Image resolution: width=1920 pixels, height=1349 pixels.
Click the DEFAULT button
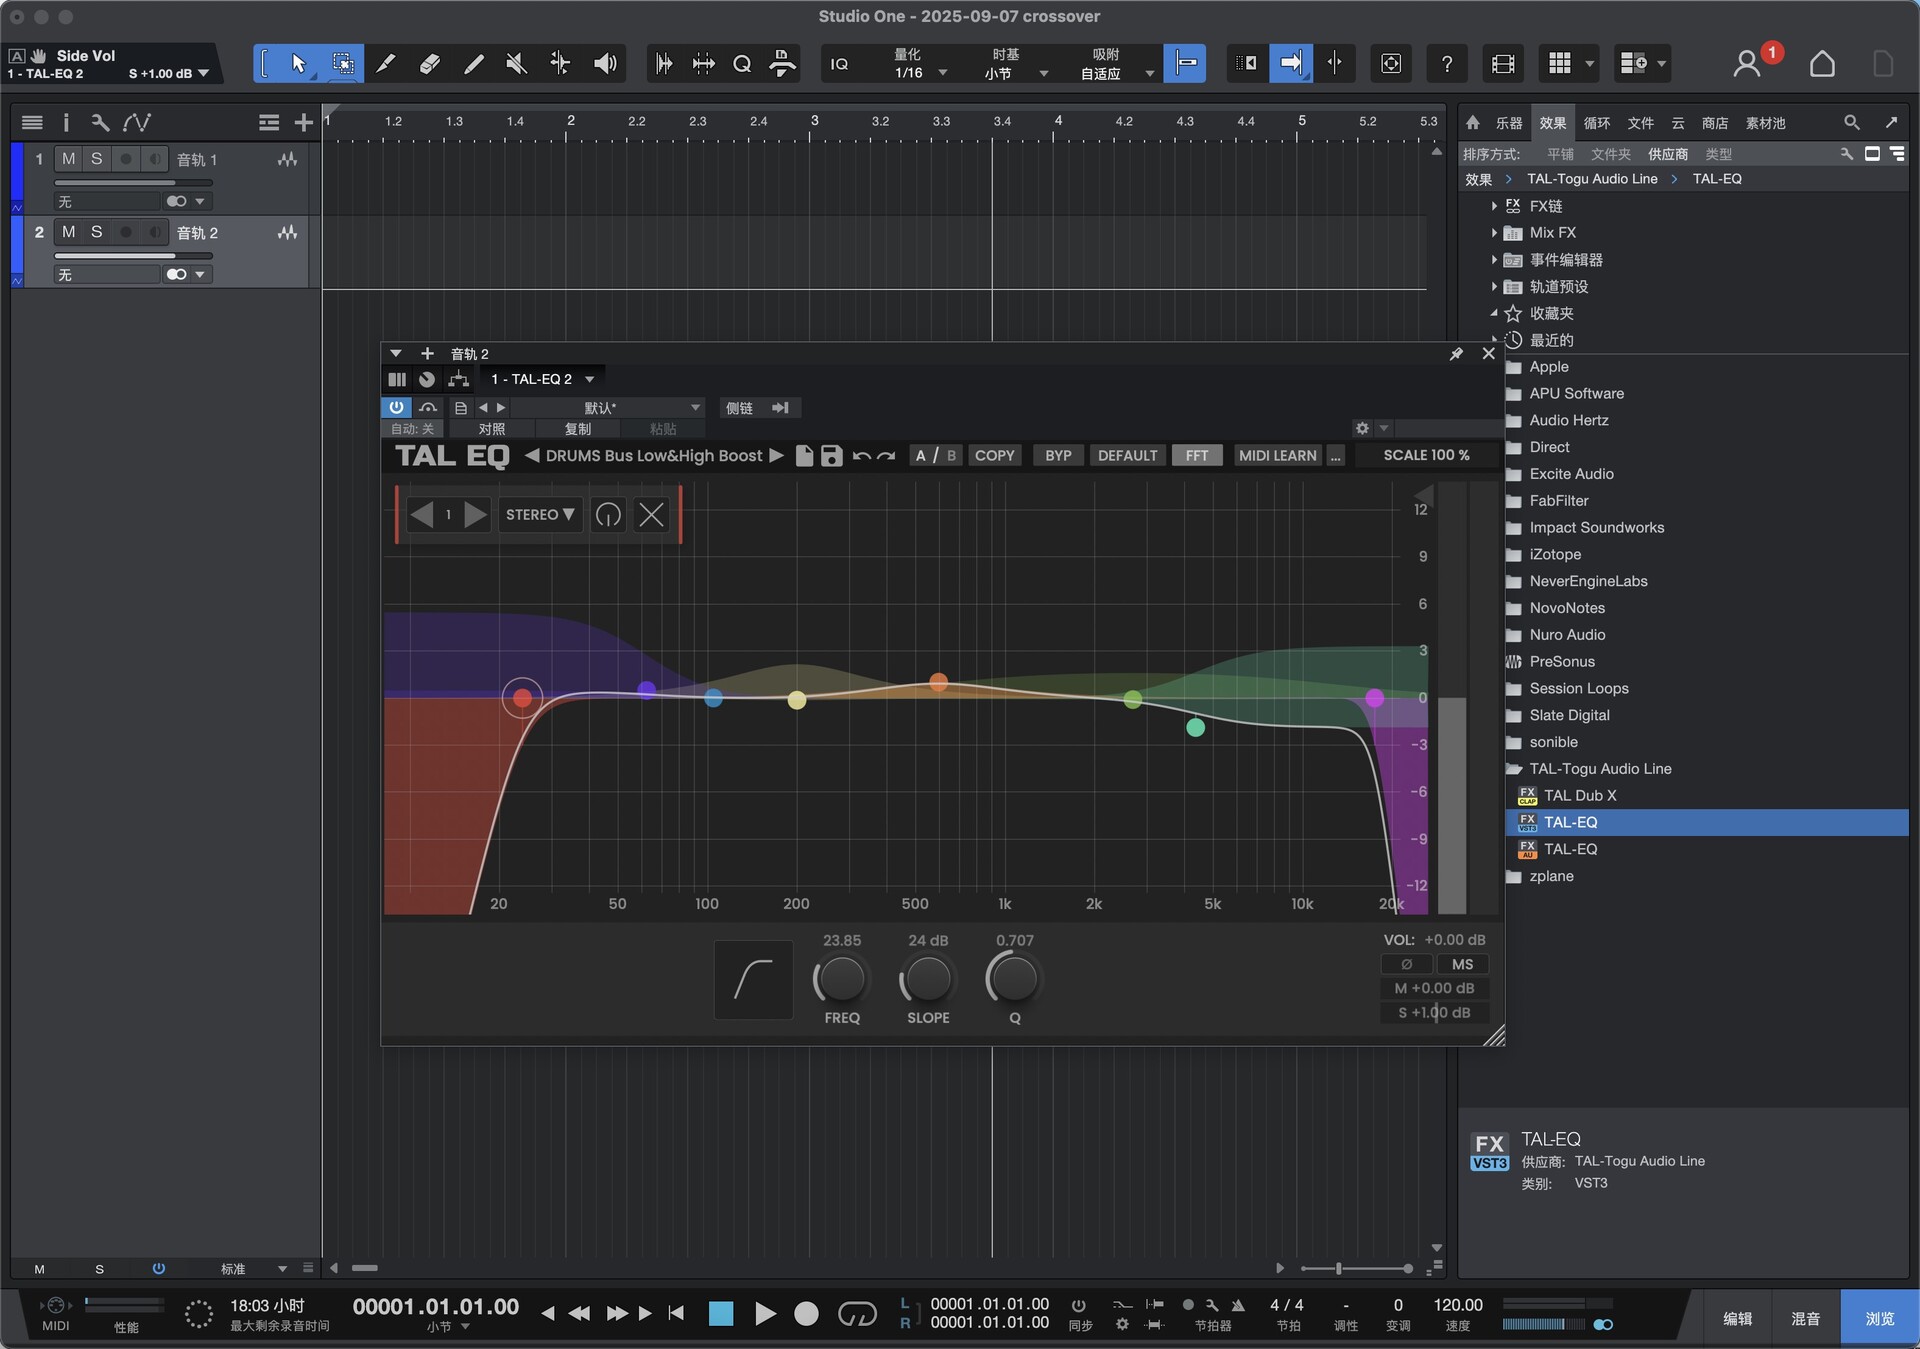tap(1127, 455)
